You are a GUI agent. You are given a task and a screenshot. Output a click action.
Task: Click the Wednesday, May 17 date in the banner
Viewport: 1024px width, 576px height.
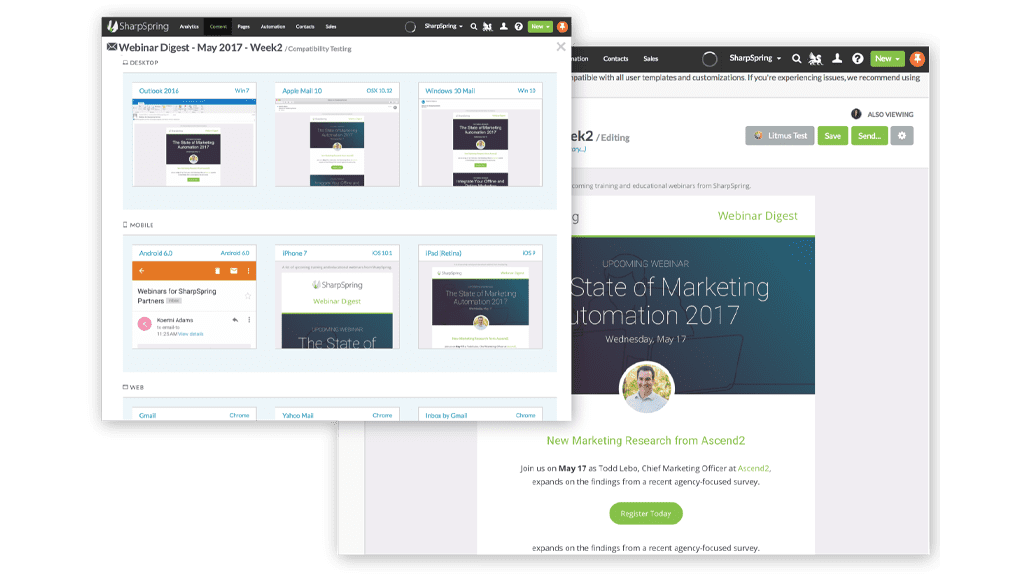[645, 340]
